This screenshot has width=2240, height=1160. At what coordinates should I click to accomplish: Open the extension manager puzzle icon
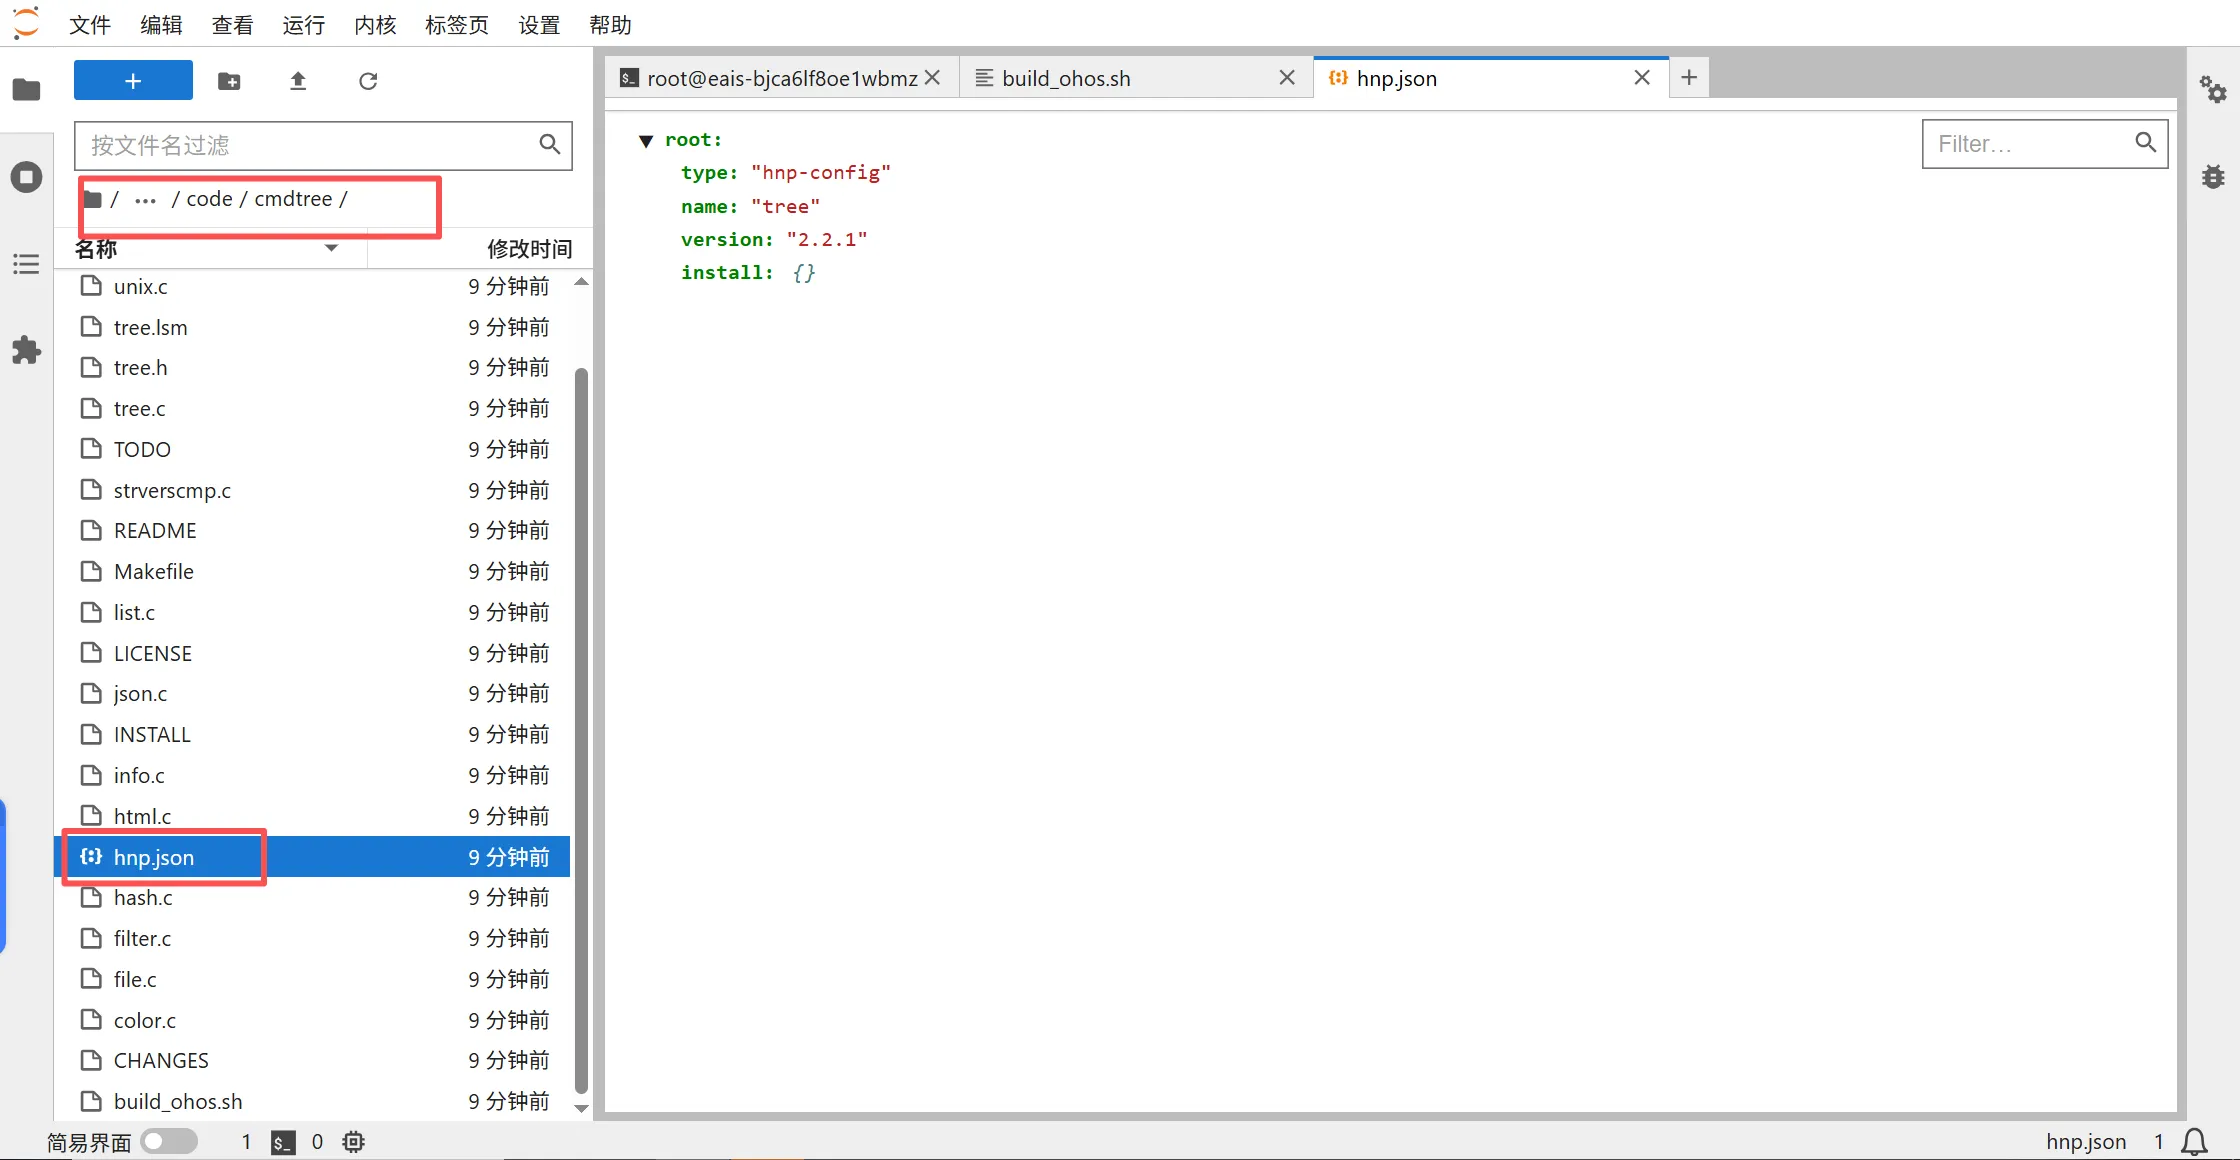(x=26, y=350)
